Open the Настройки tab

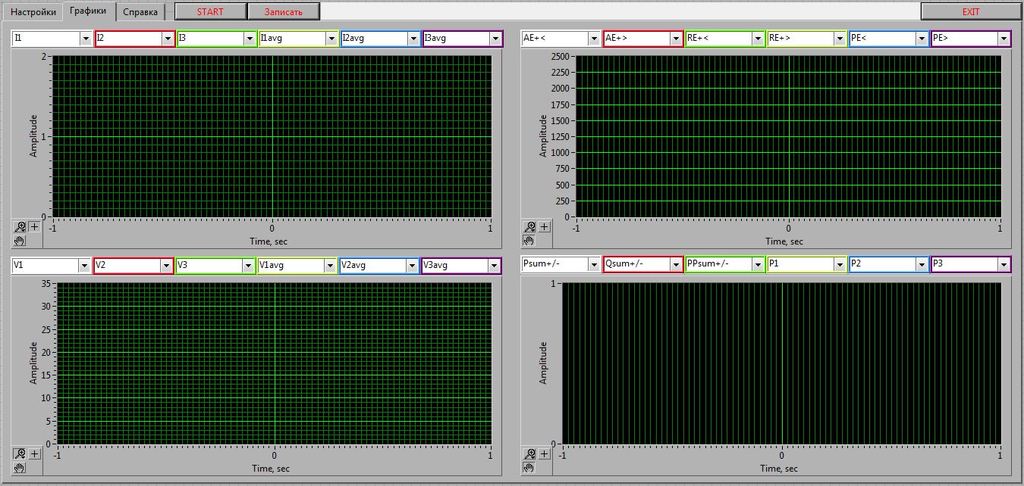coord(33,12)
